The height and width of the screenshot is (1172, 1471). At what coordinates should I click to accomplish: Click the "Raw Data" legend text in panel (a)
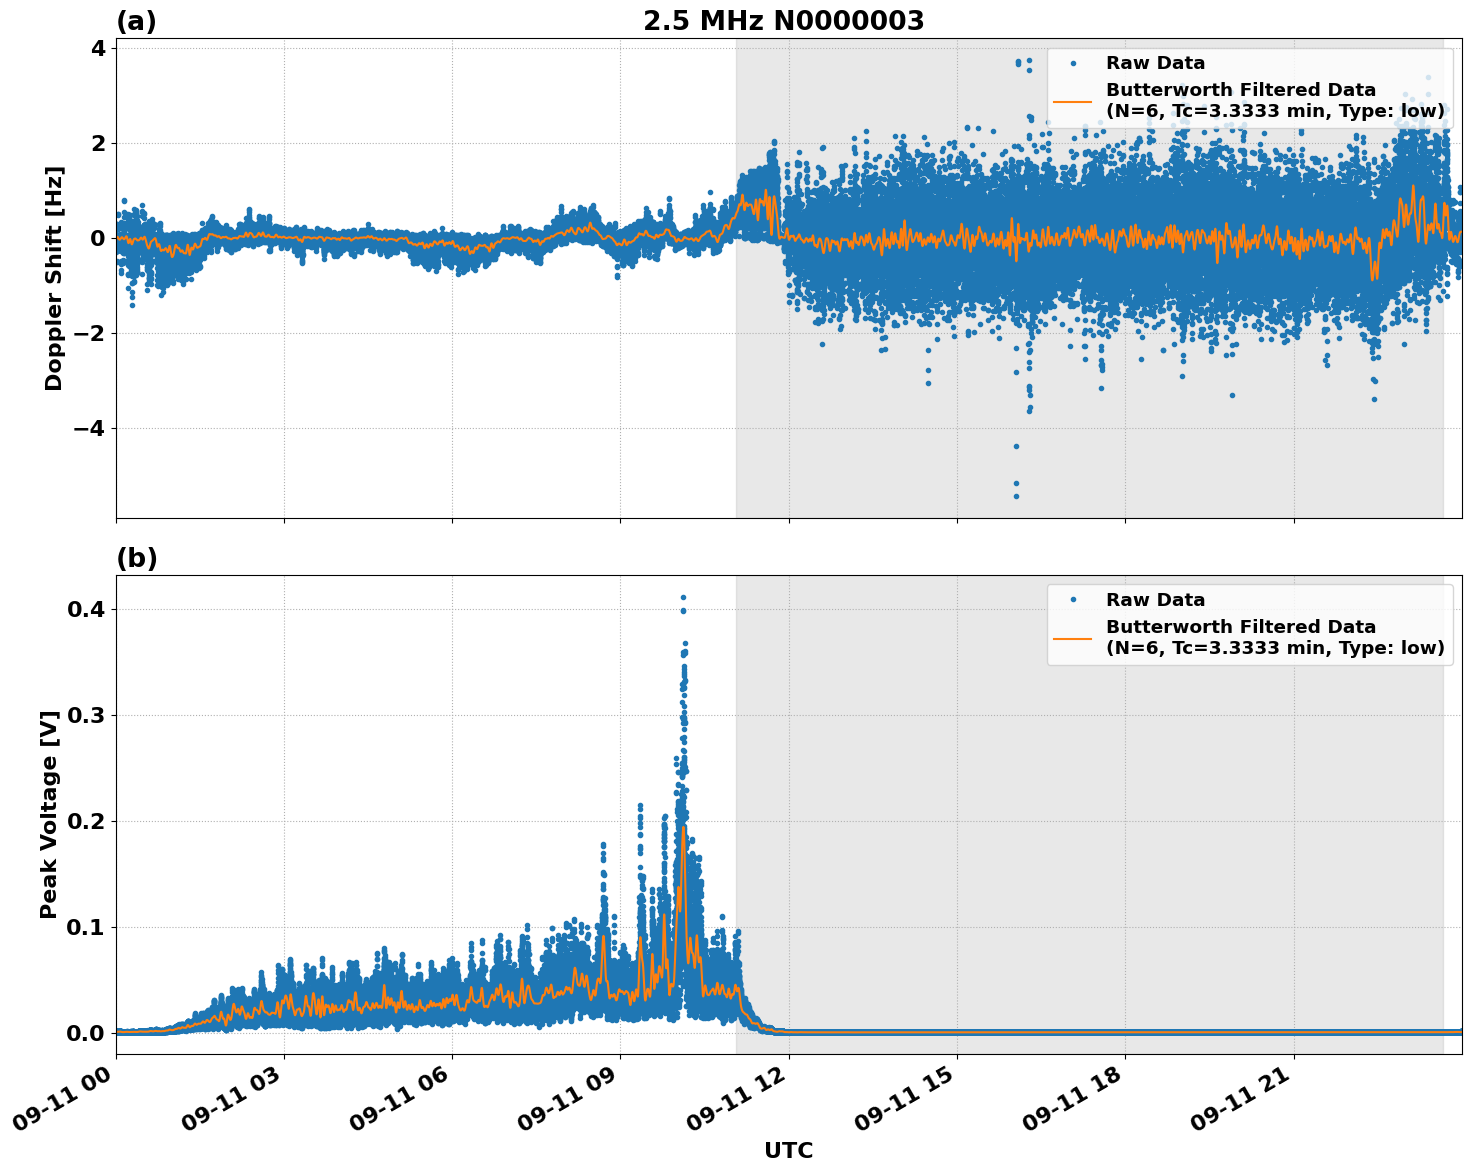(1155, 63)
